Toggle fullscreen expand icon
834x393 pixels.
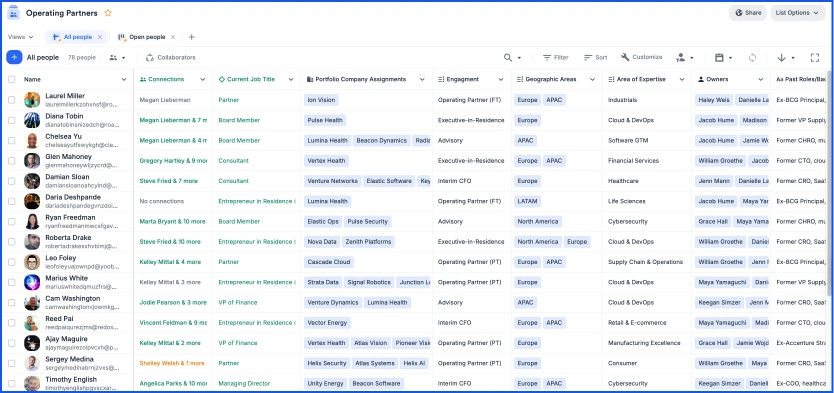pos(814,57)
